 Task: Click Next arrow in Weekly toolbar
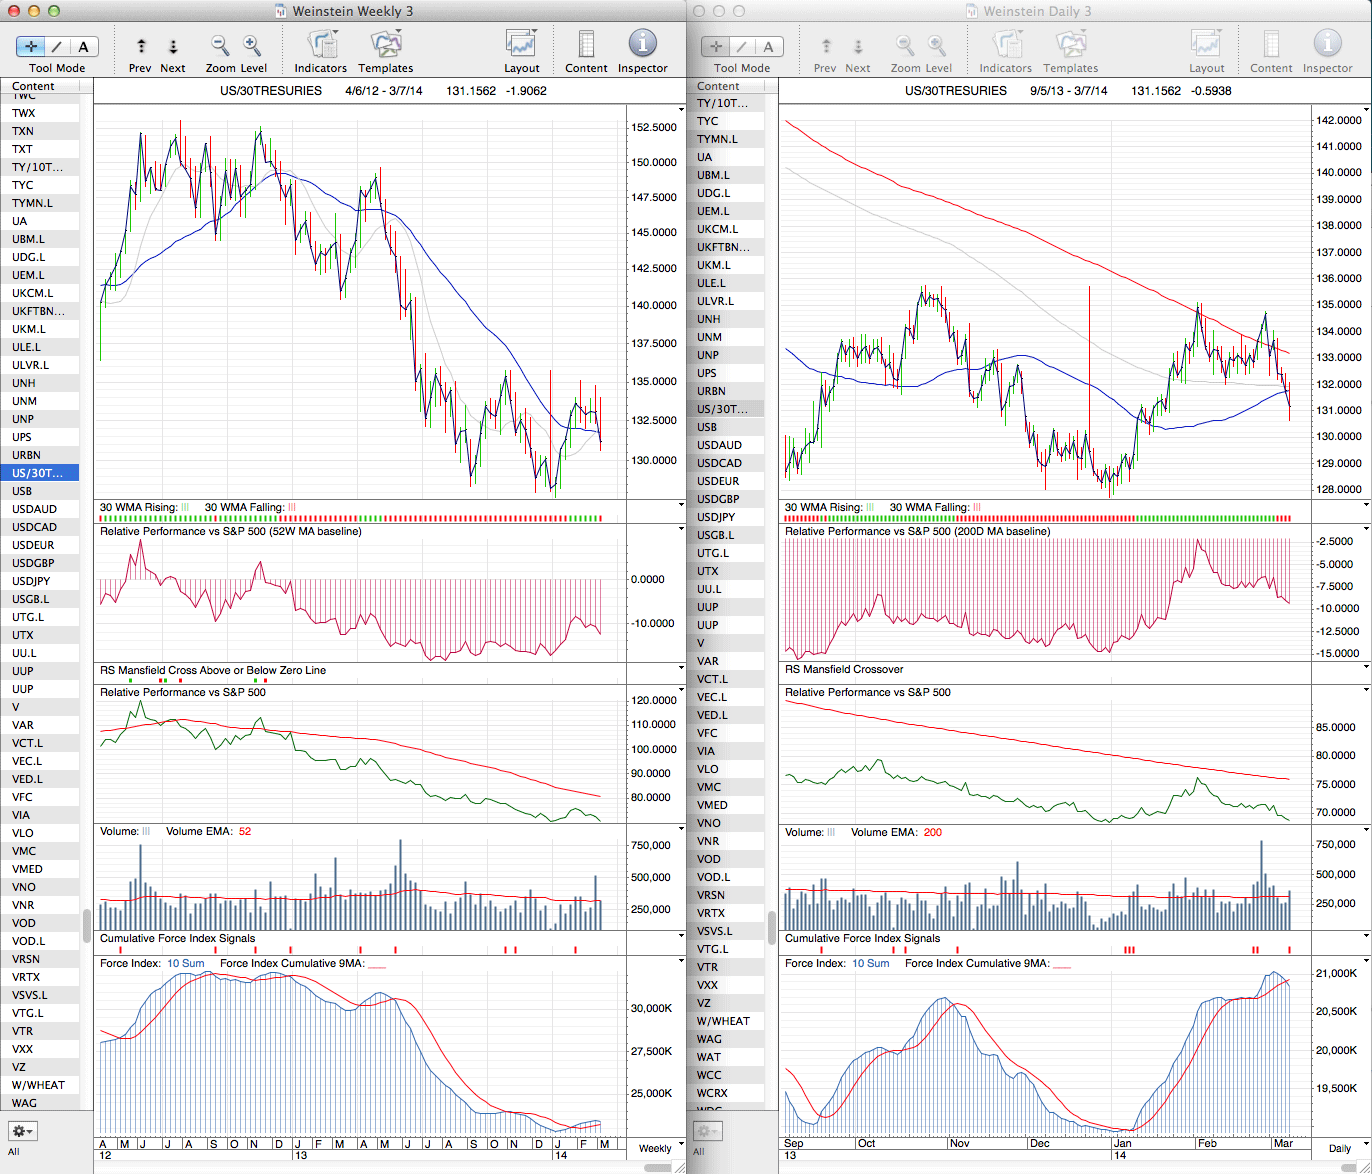[173, 46]
